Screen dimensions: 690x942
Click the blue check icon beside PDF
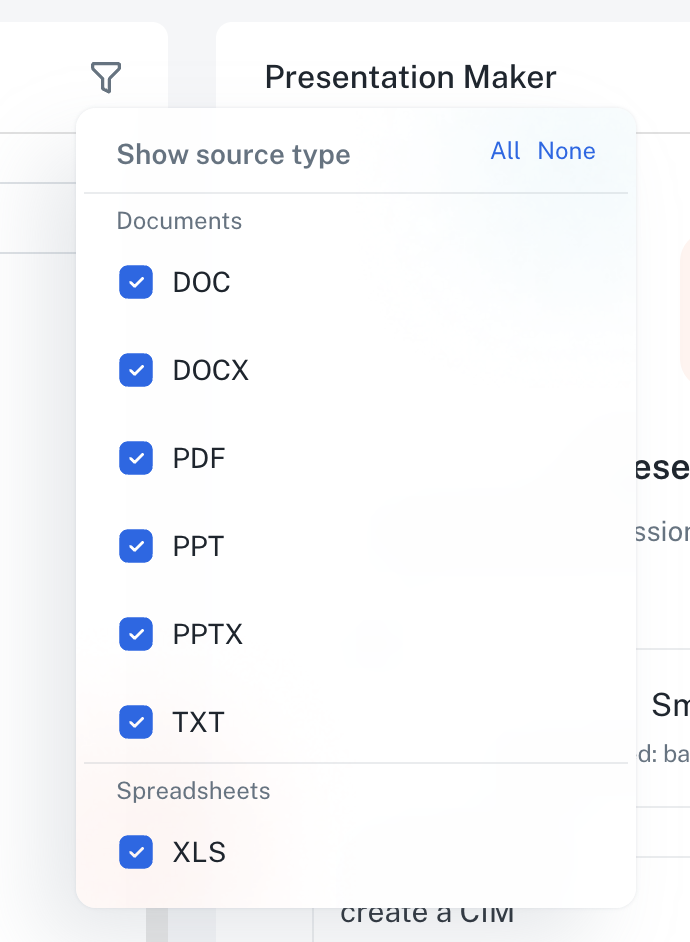click(136, 458)
